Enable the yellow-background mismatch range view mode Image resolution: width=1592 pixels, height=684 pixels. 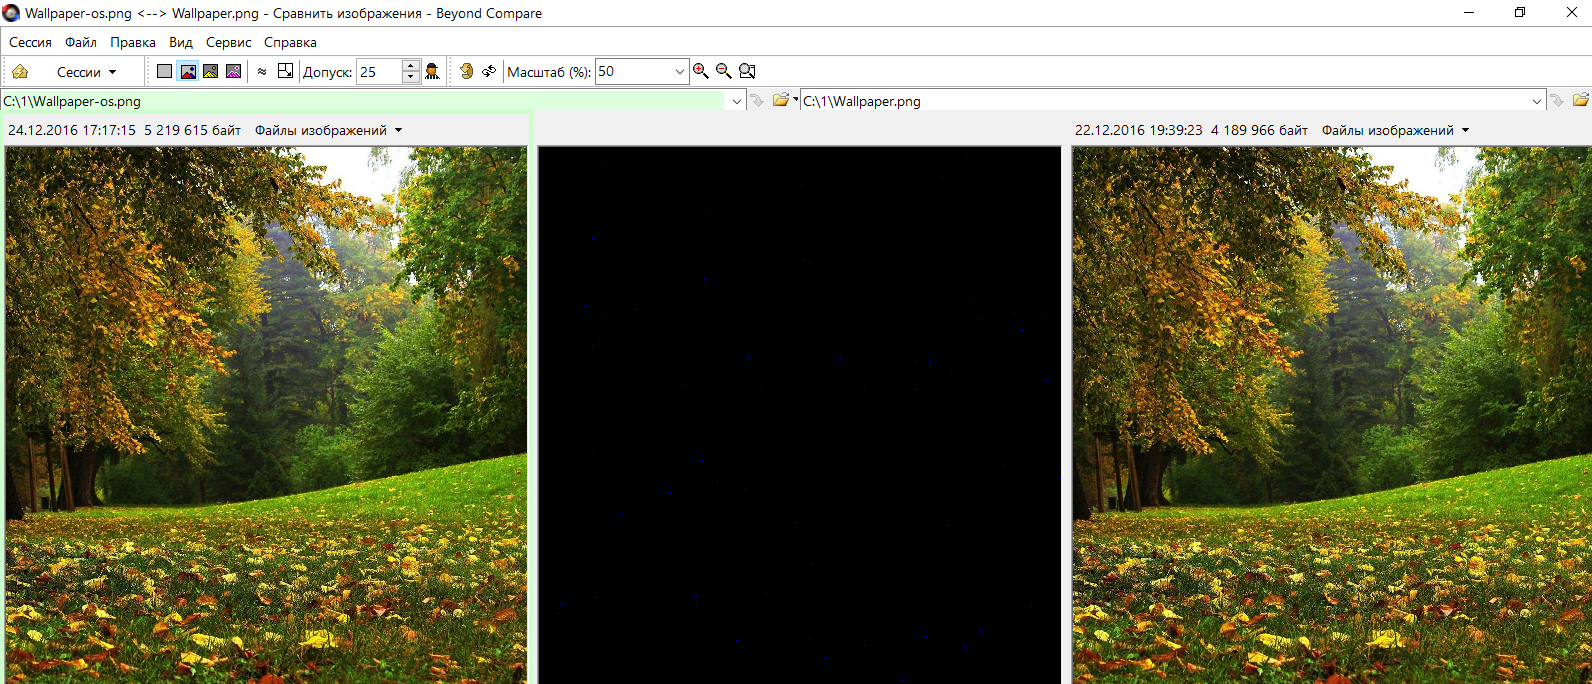coord(211,71)
